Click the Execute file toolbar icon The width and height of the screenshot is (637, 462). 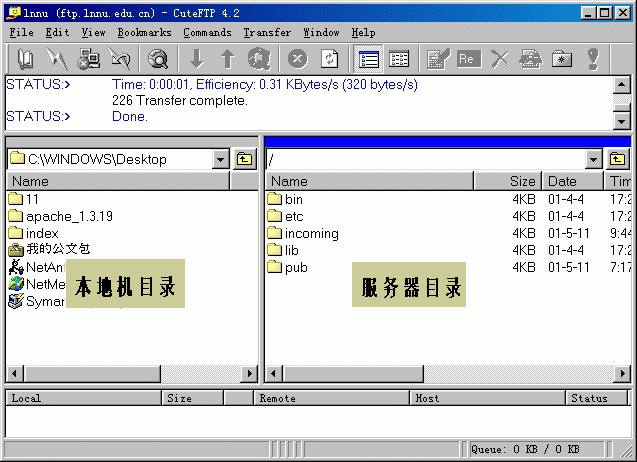click(531, 59)
